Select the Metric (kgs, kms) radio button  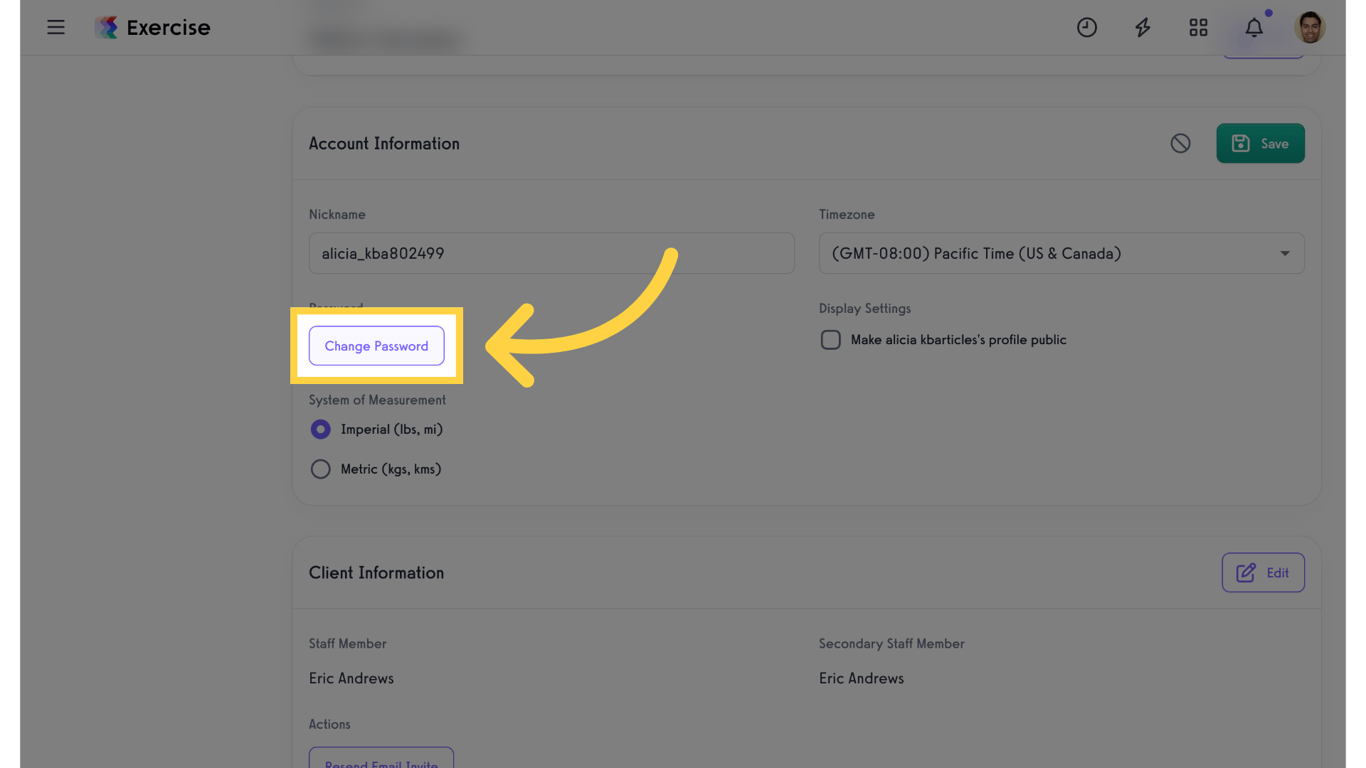pyautogui.click(x=320, y=468)
